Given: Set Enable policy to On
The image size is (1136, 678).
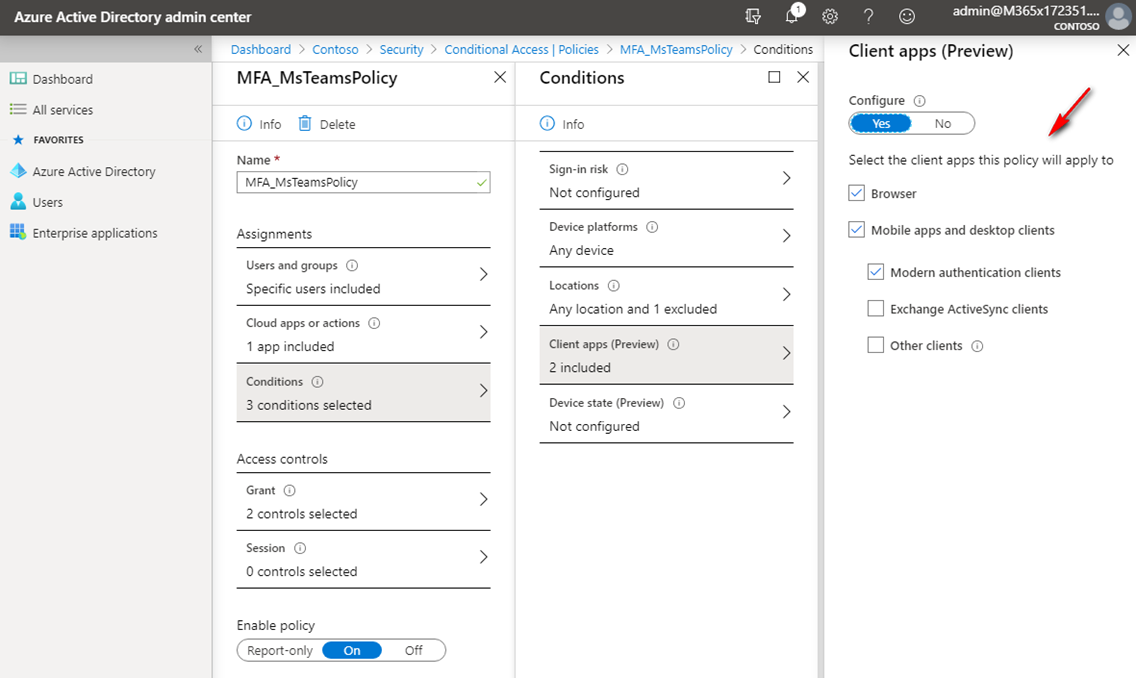Looking at the screenshot, I should coord(352,650).
